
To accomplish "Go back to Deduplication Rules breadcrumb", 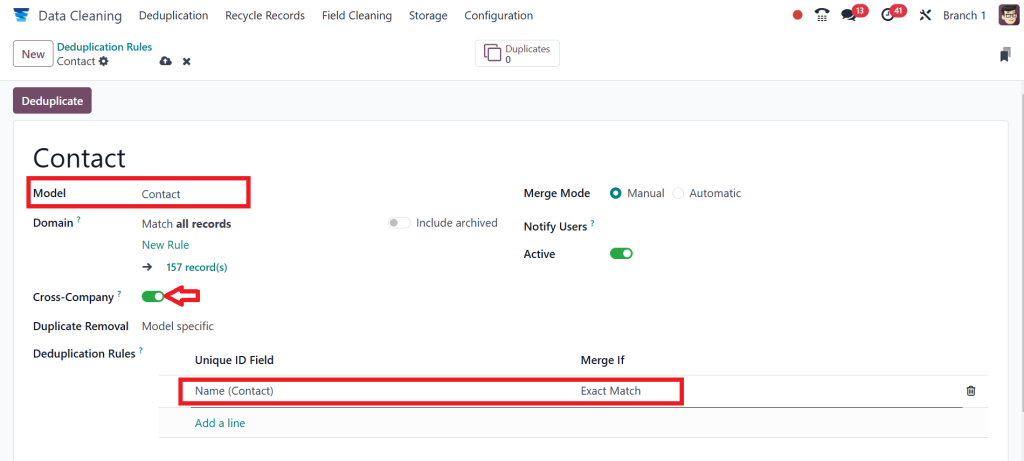I will coord(104,47).
